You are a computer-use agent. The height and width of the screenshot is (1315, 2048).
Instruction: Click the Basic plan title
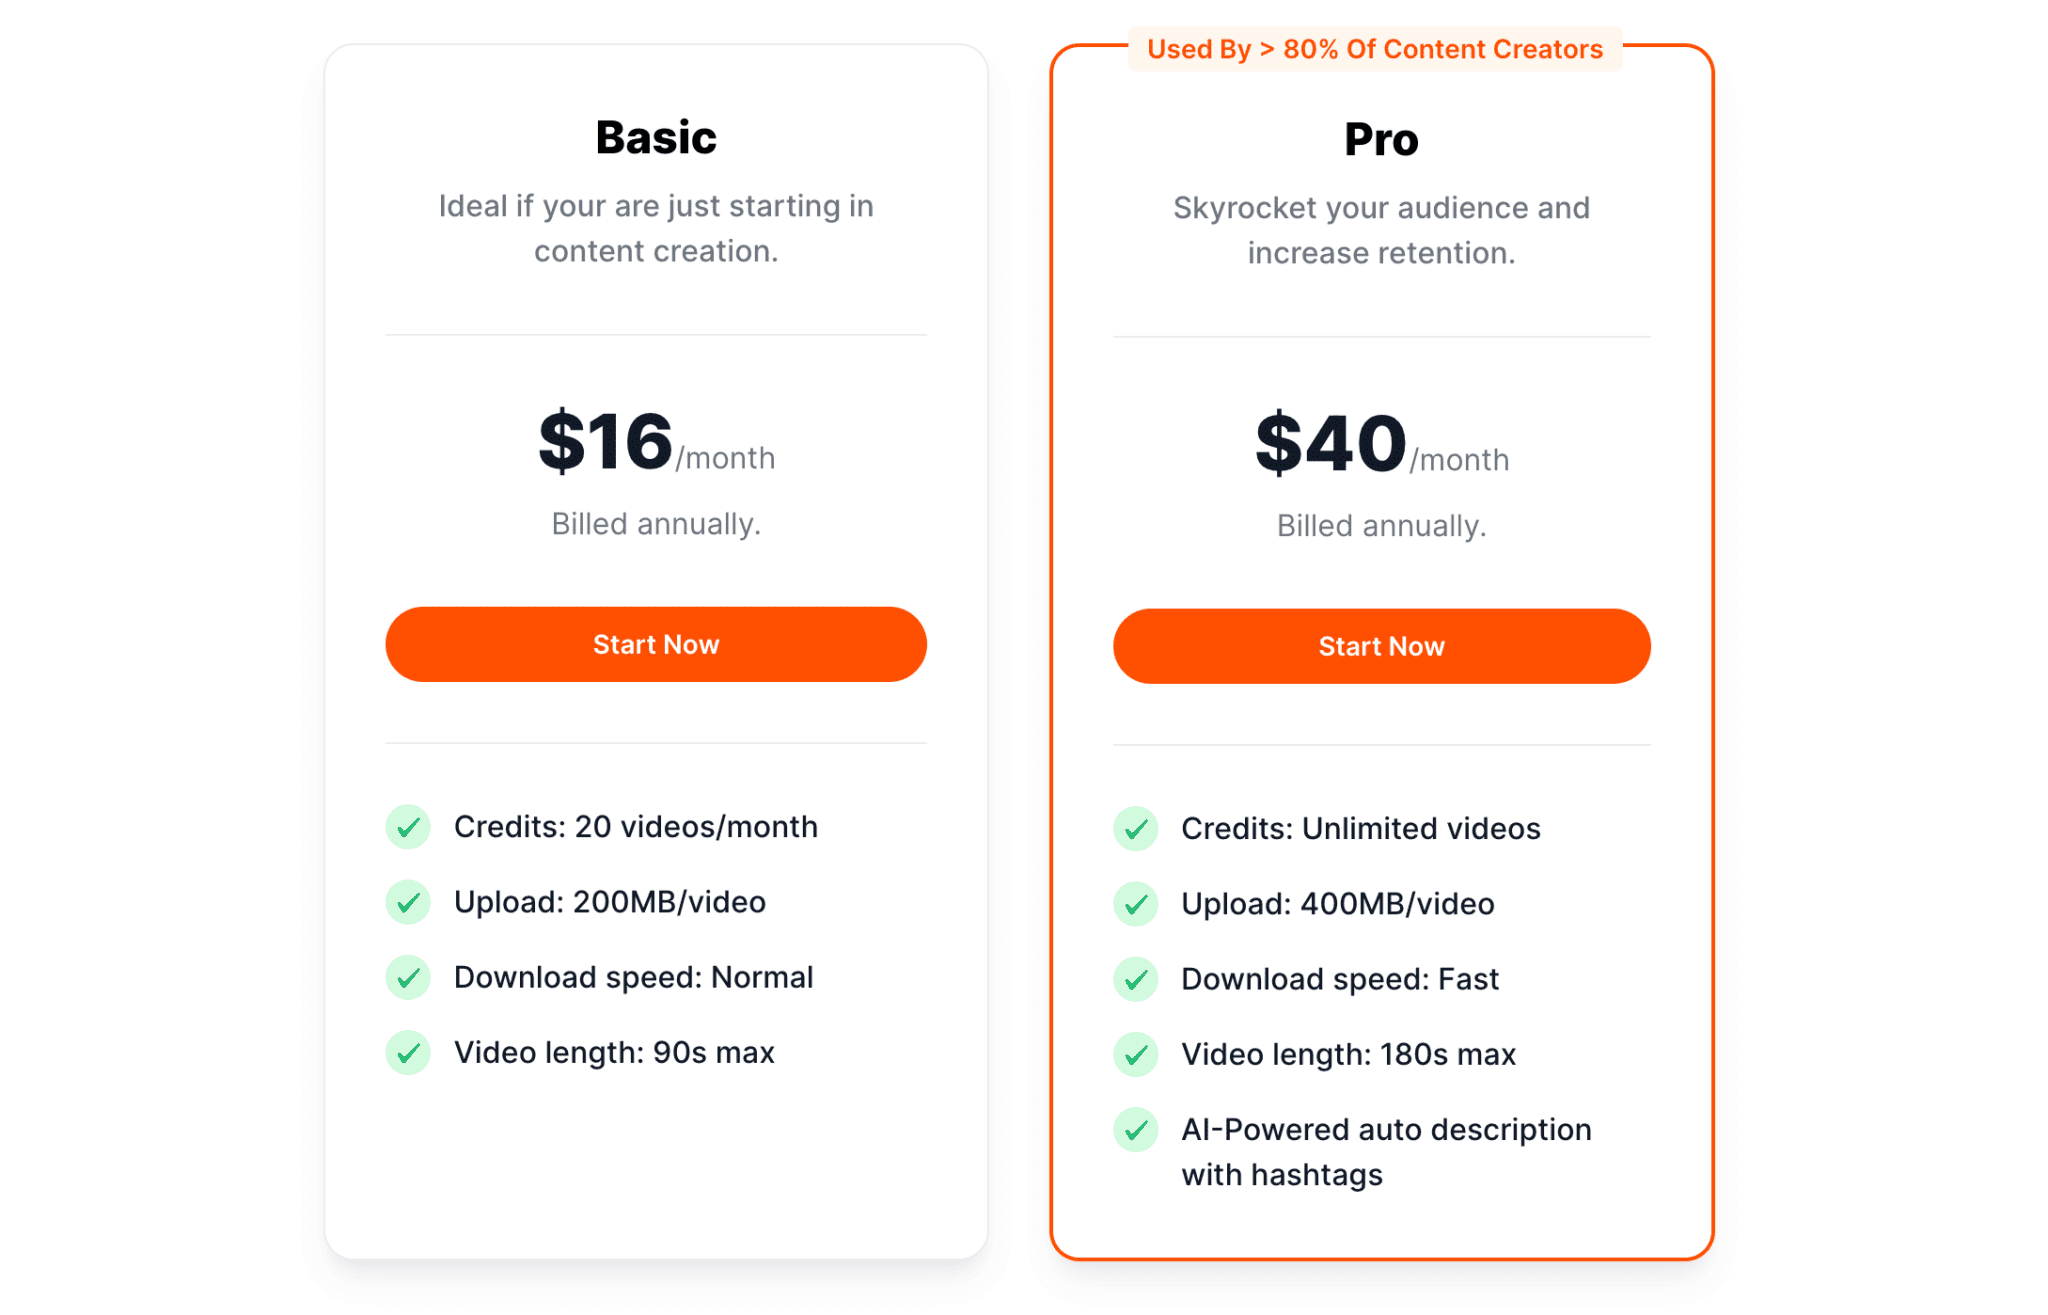[x=656, y=138]
